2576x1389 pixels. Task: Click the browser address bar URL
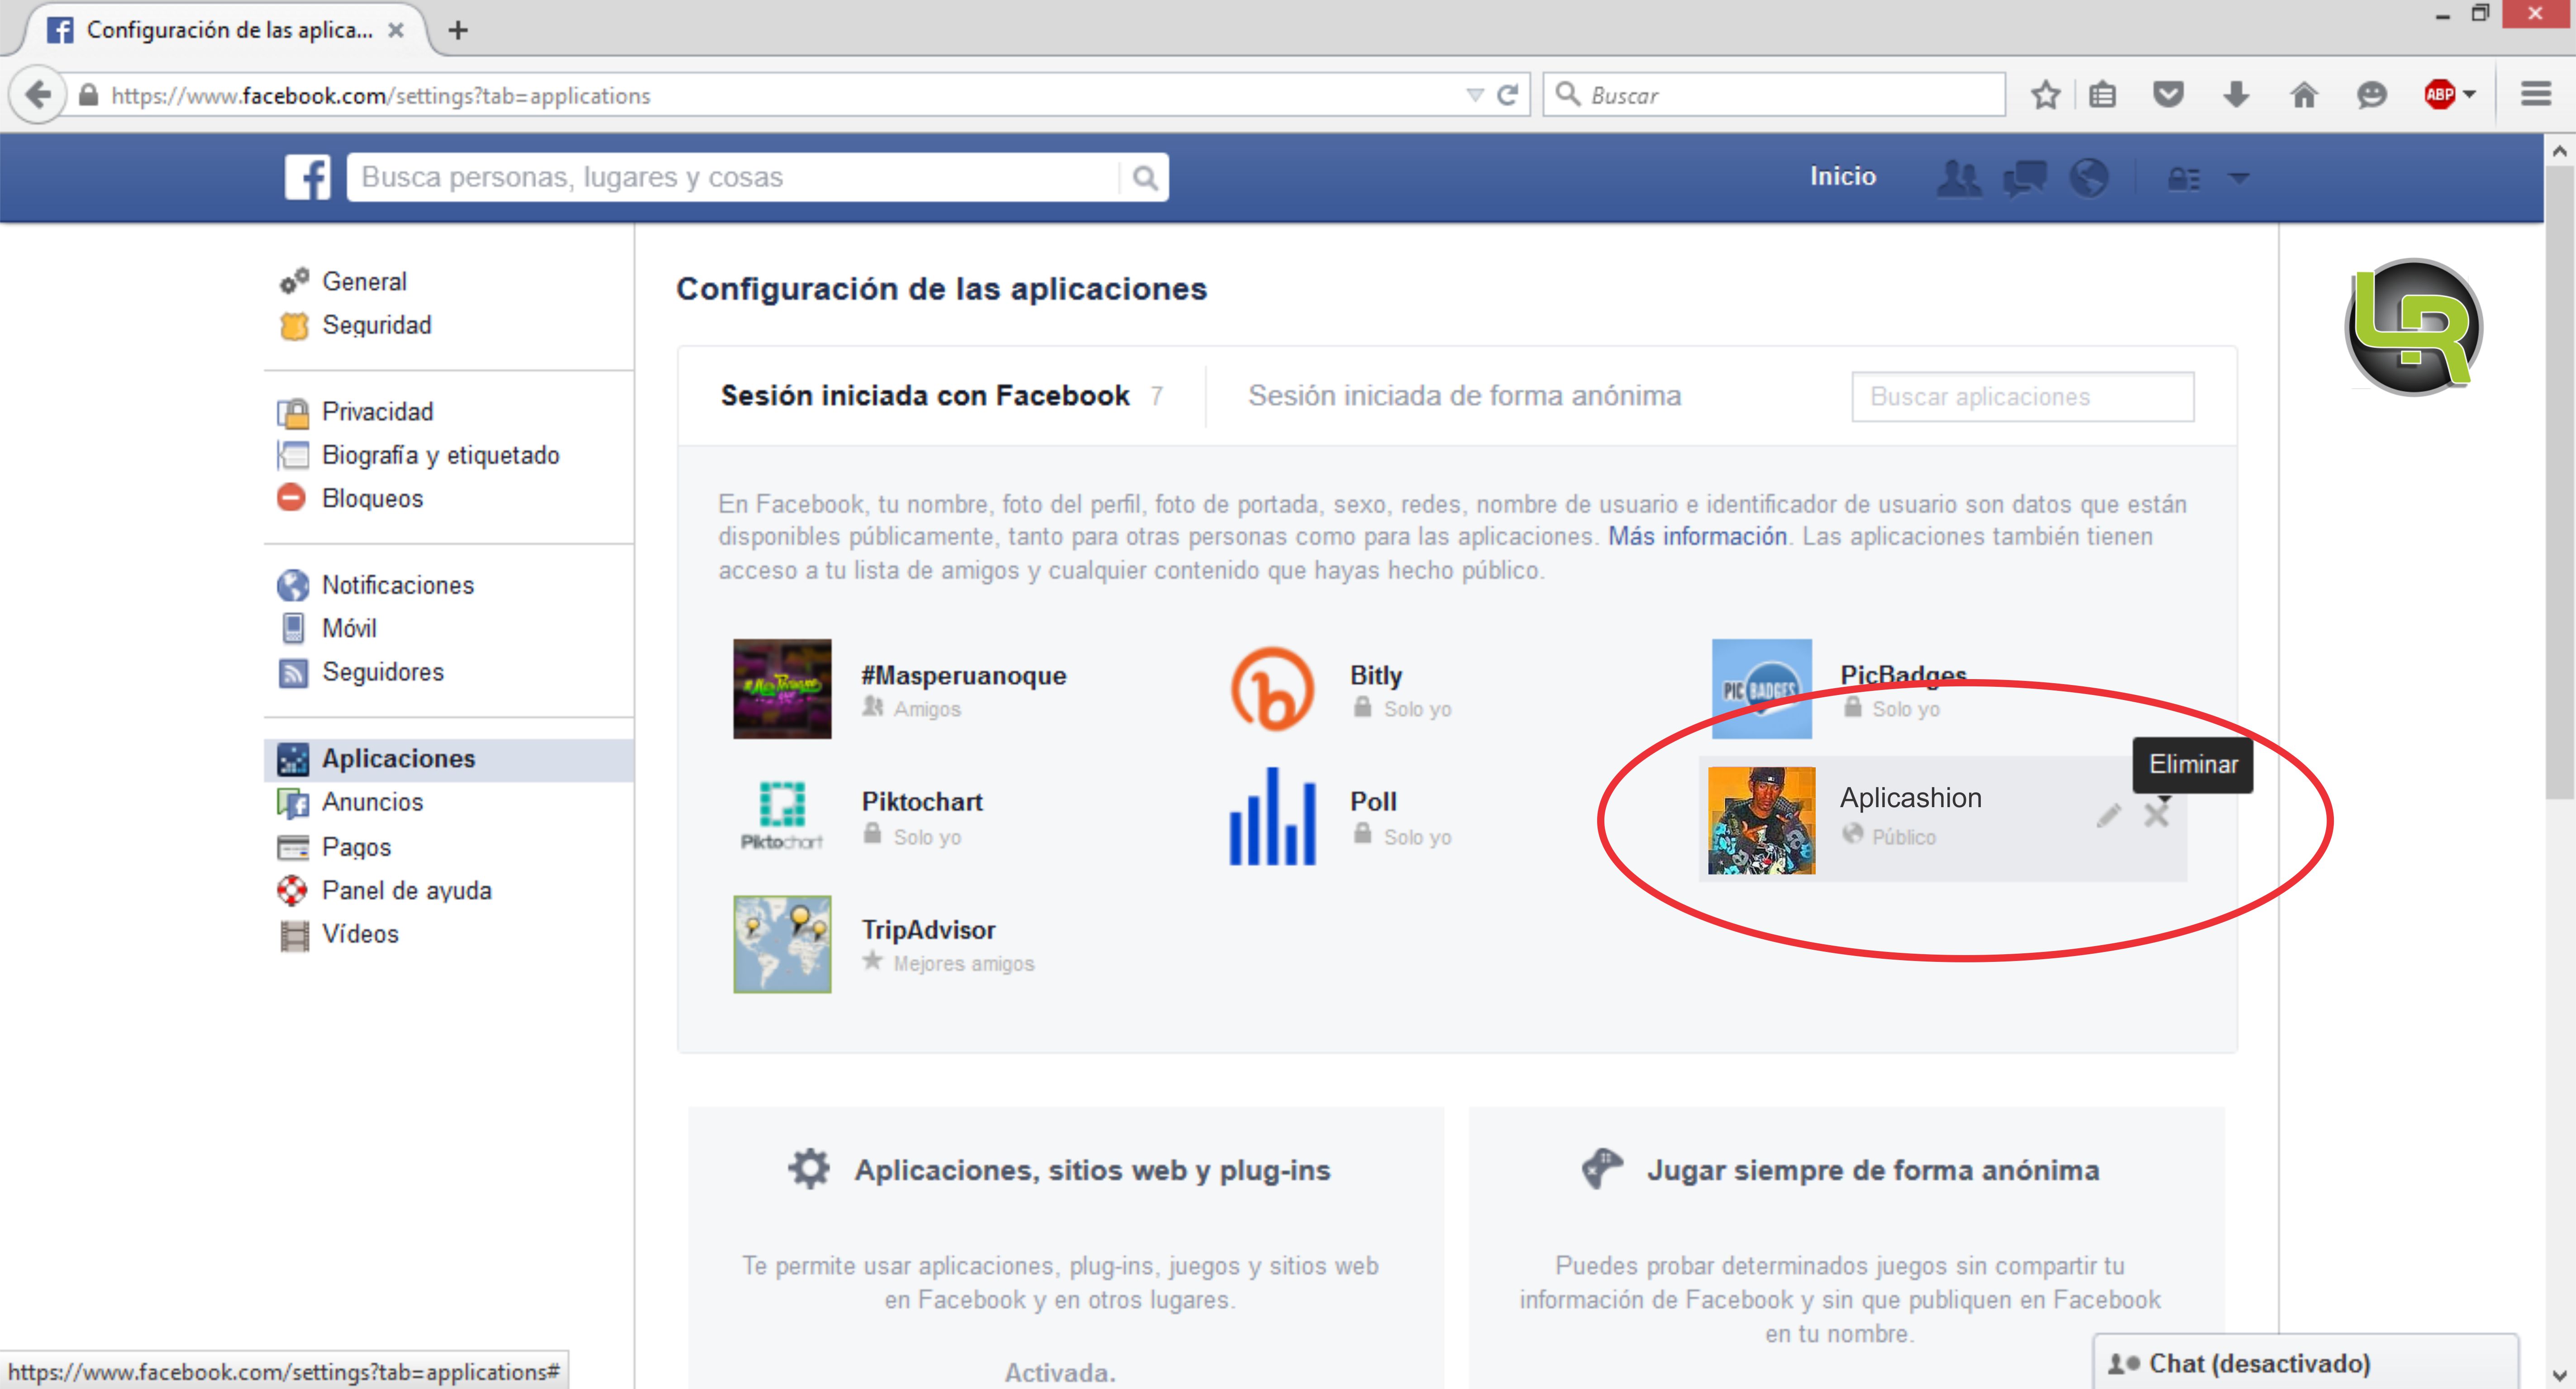click(770, 95)
